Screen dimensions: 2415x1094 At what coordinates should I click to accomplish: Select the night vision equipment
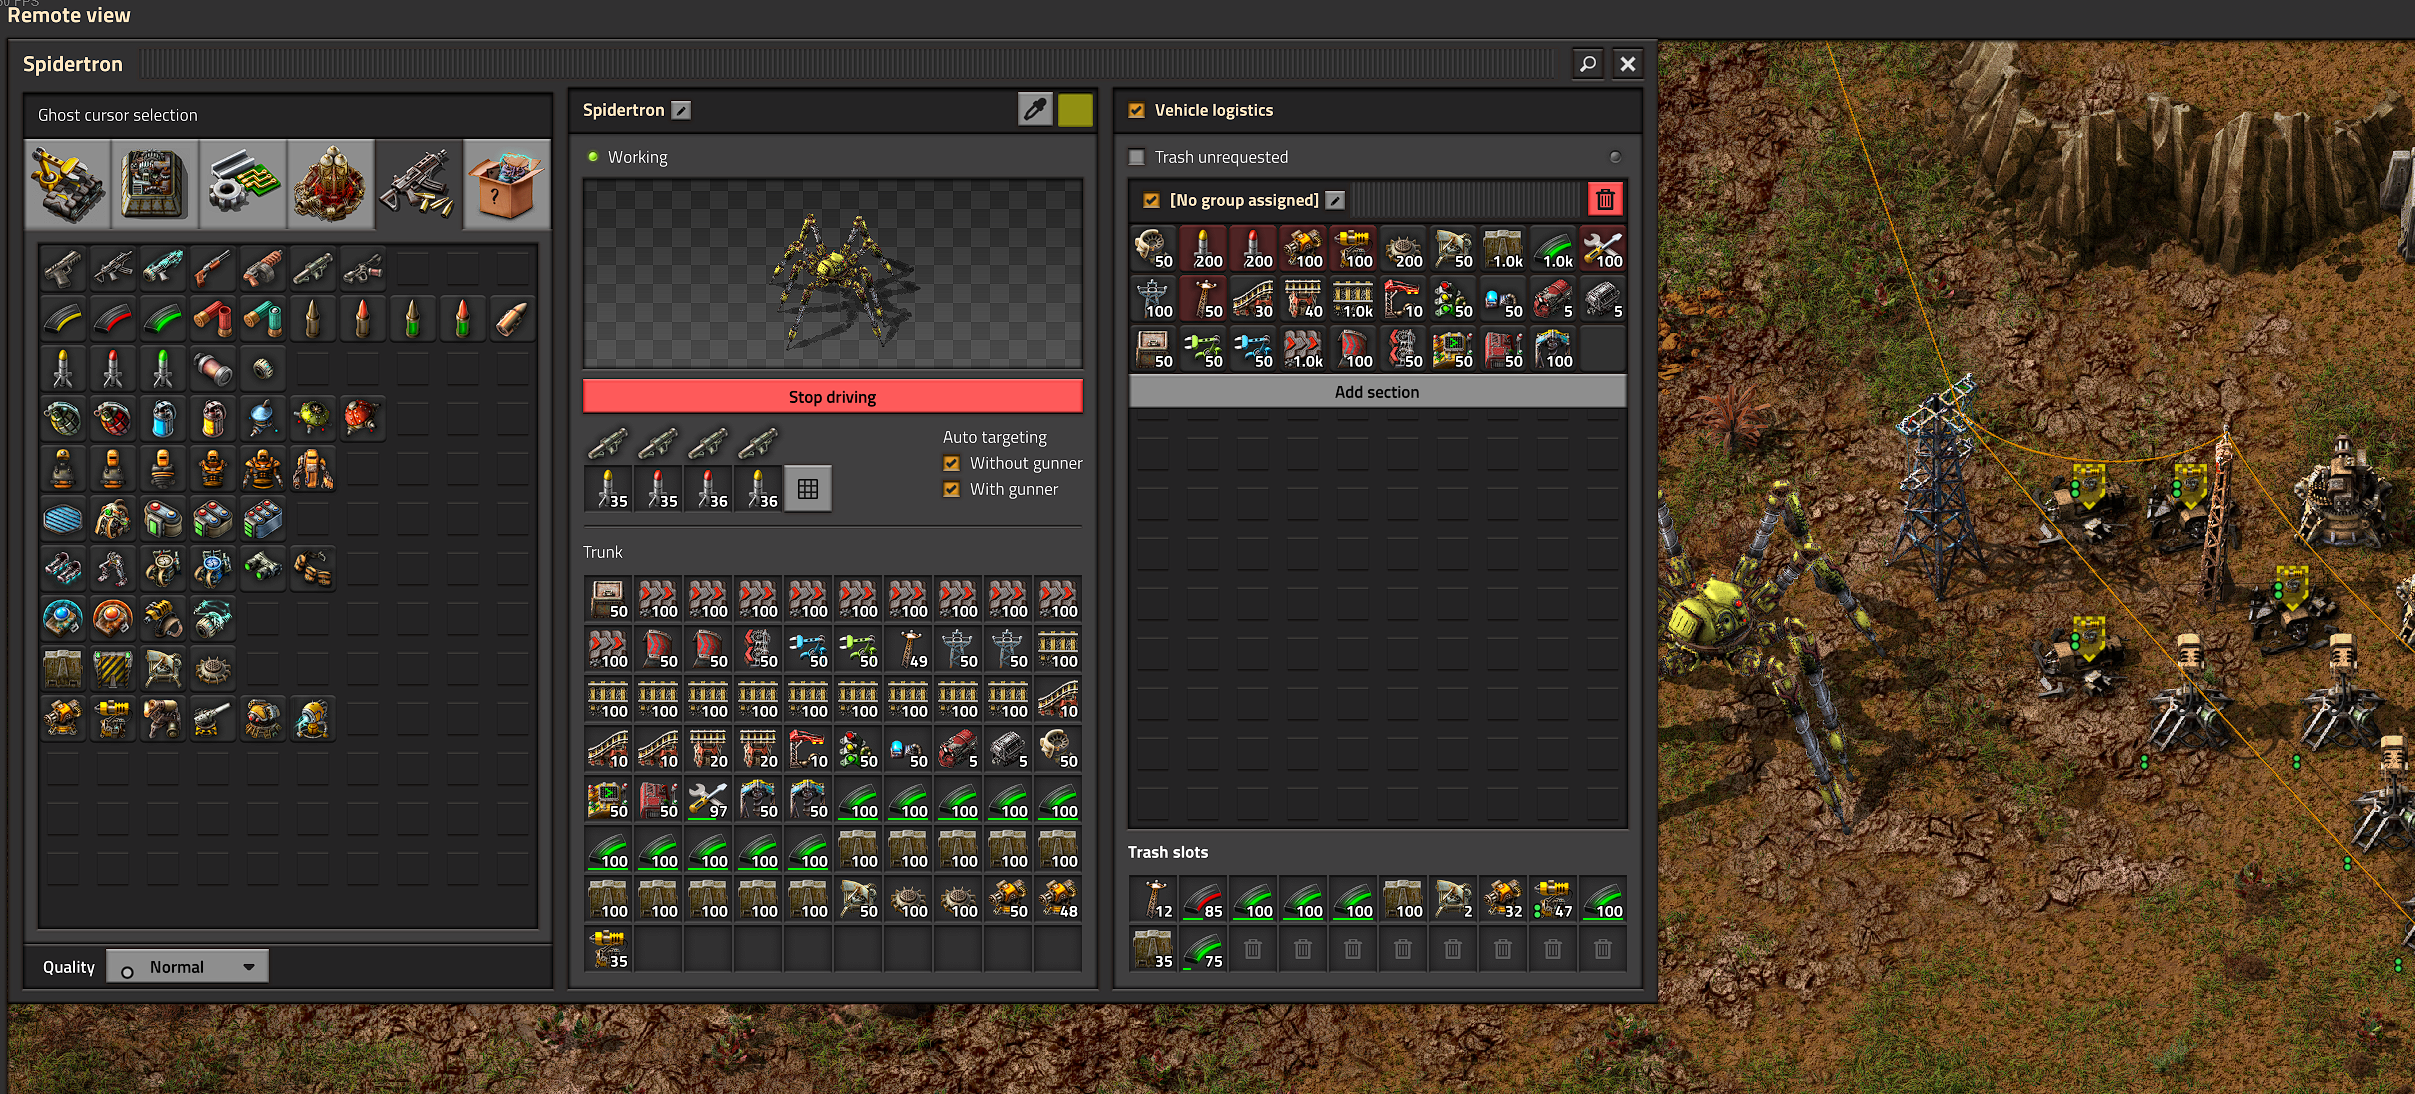coord(263,568)
